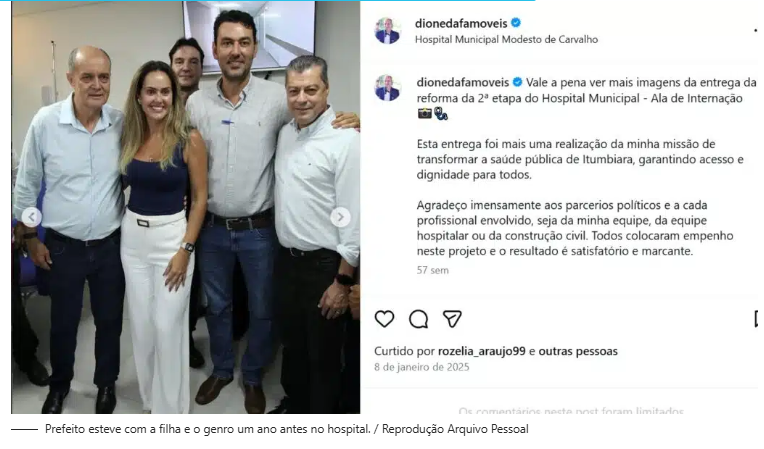View list of outras pessoas likes

coord(578,351)
